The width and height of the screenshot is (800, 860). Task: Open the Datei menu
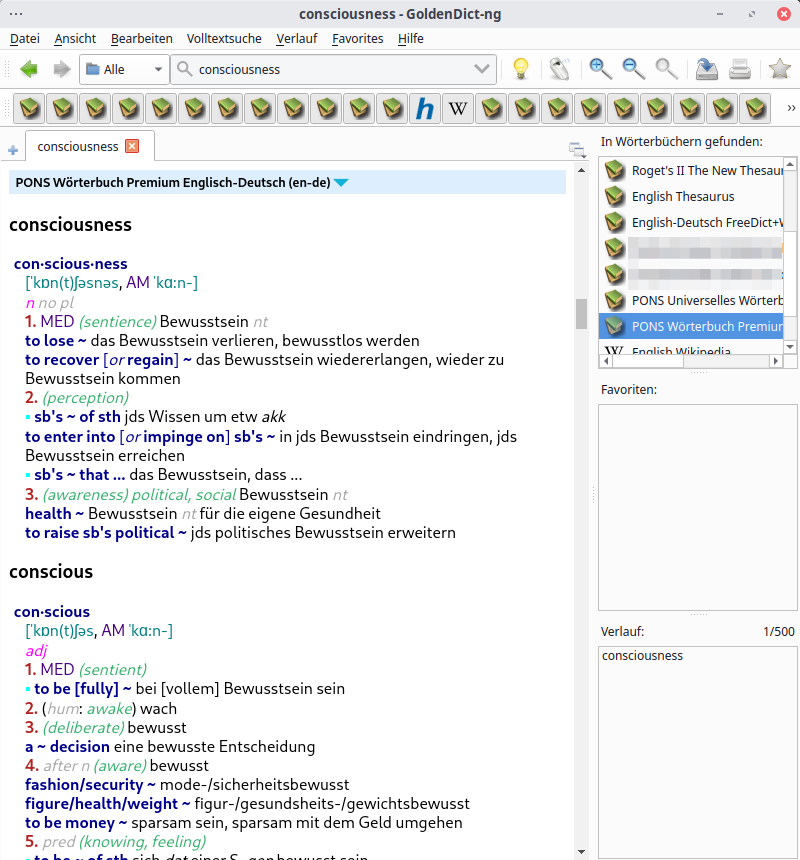25,38
